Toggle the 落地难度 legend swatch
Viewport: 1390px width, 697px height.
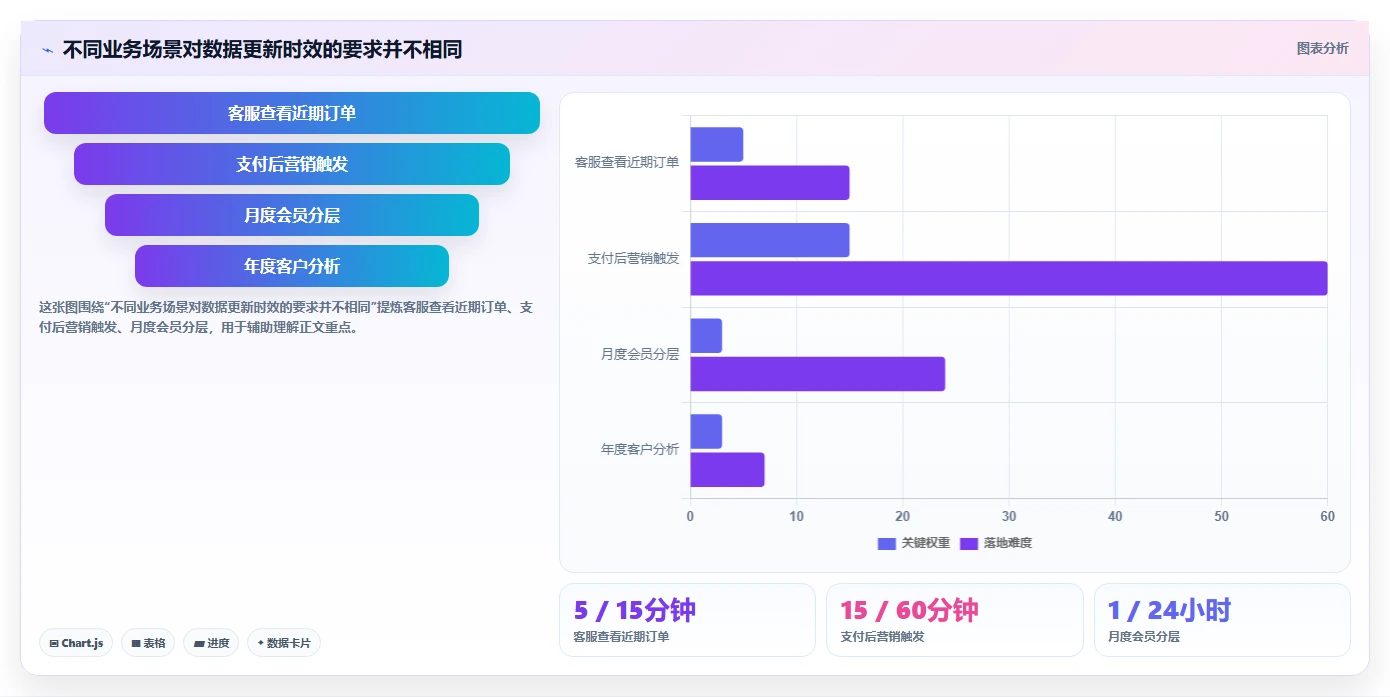point(969,543)
